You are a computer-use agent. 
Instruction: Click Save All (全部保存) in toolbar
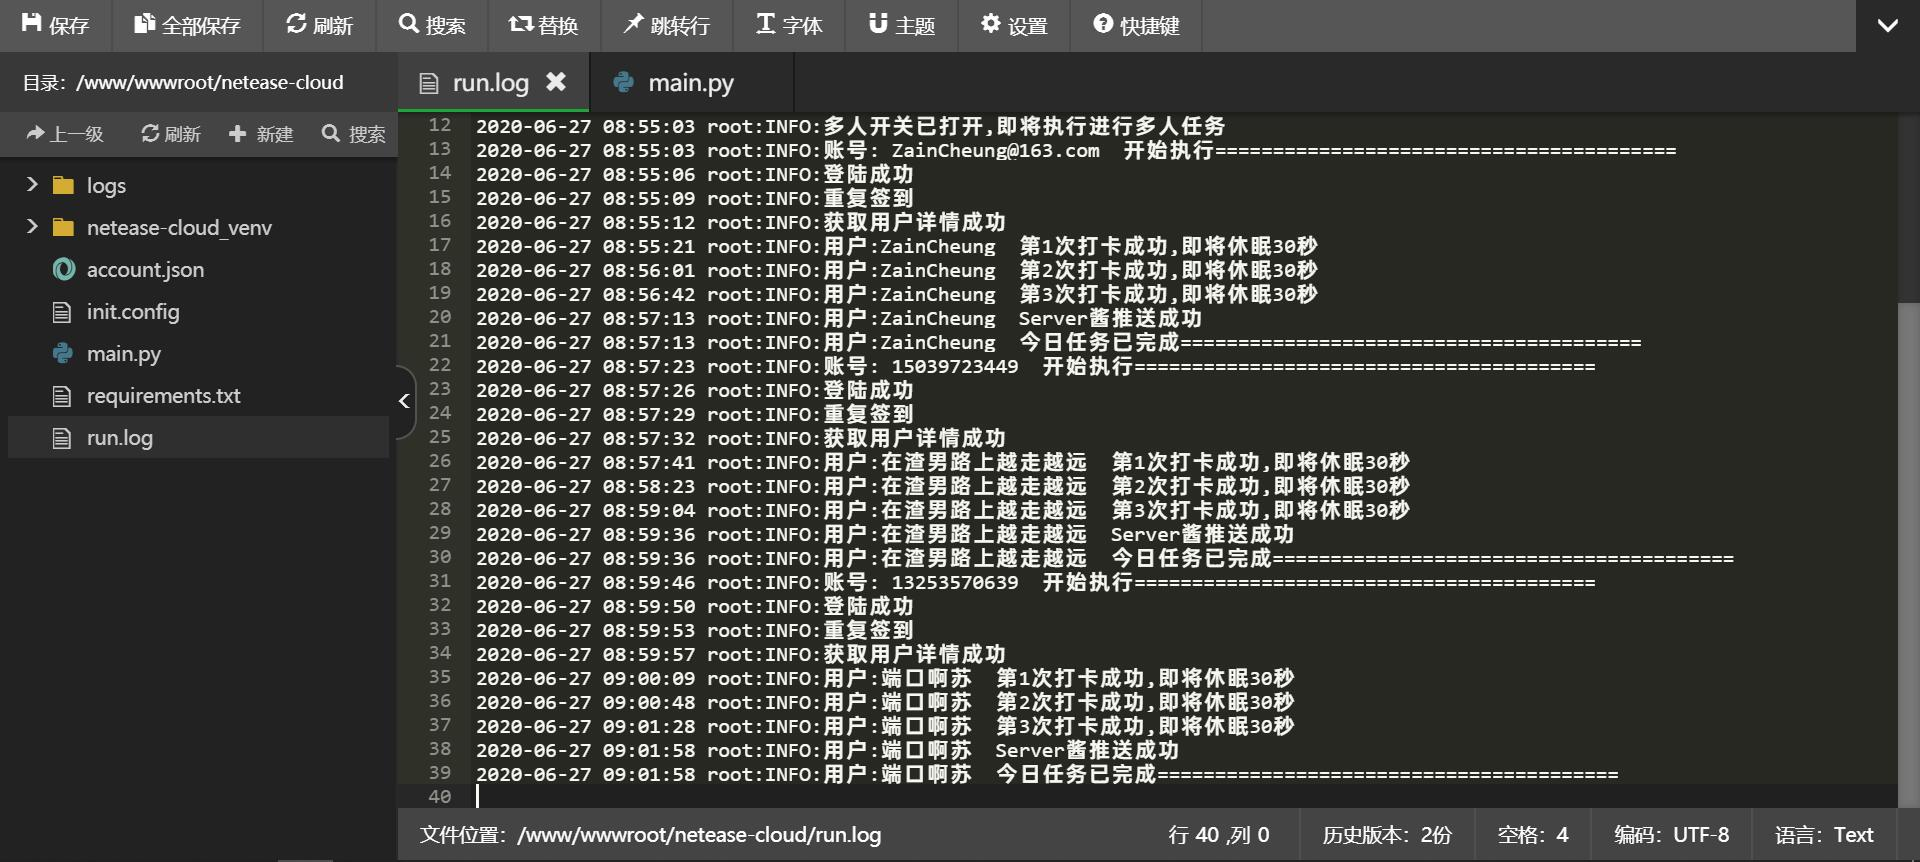188,25
